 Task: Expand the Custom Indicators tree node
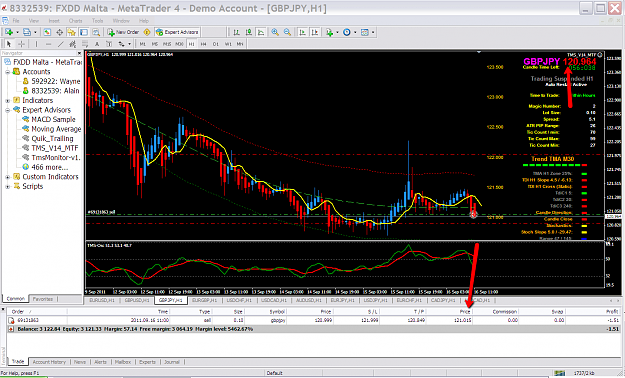8,177
